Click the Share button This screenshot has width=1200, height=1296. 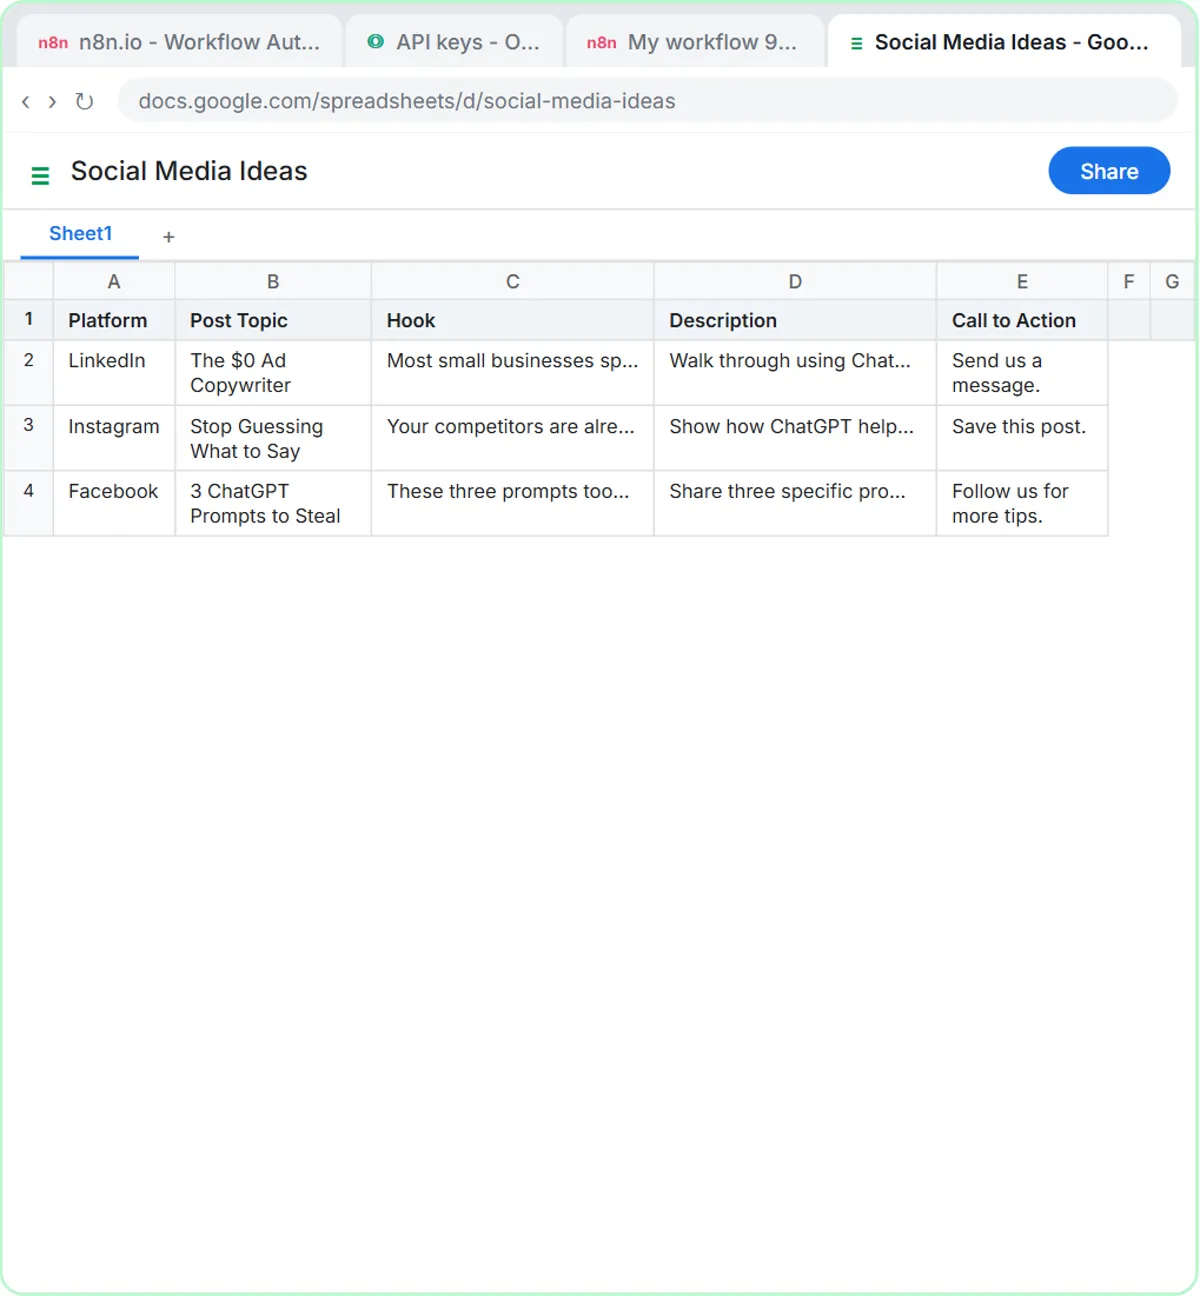coord(1109,171)
